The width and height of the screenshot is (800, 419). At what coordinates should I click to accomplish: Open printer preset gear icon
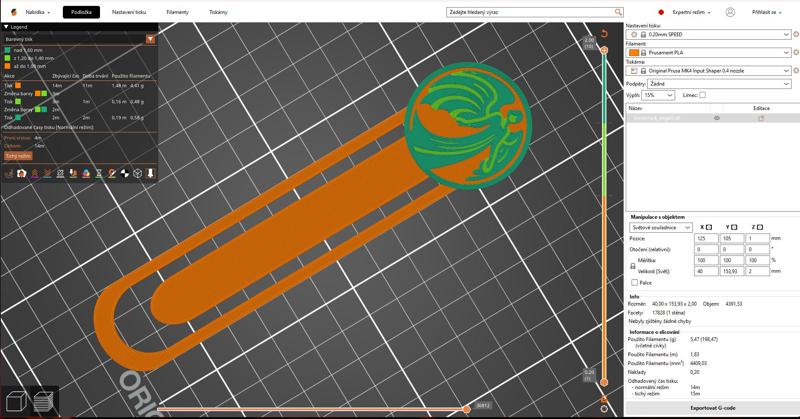pos(796,70)
